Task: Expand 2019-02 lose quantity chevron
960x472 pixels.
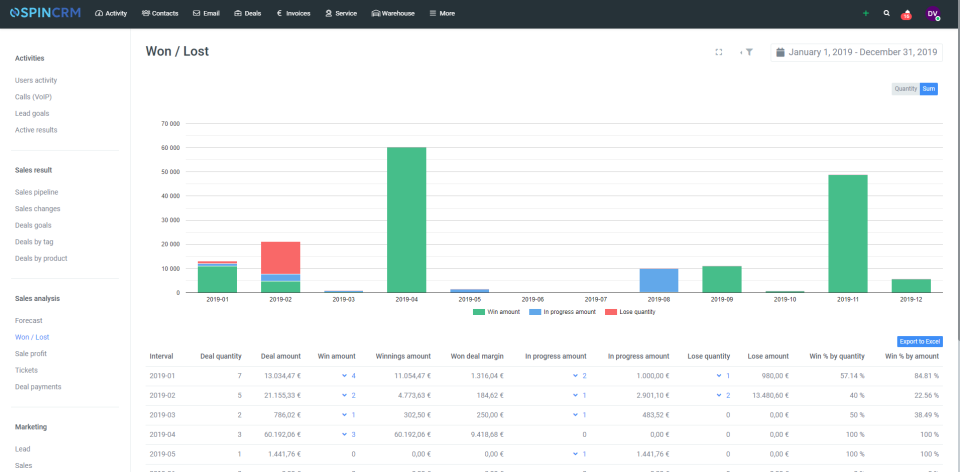Action: (x=719, y=395)
